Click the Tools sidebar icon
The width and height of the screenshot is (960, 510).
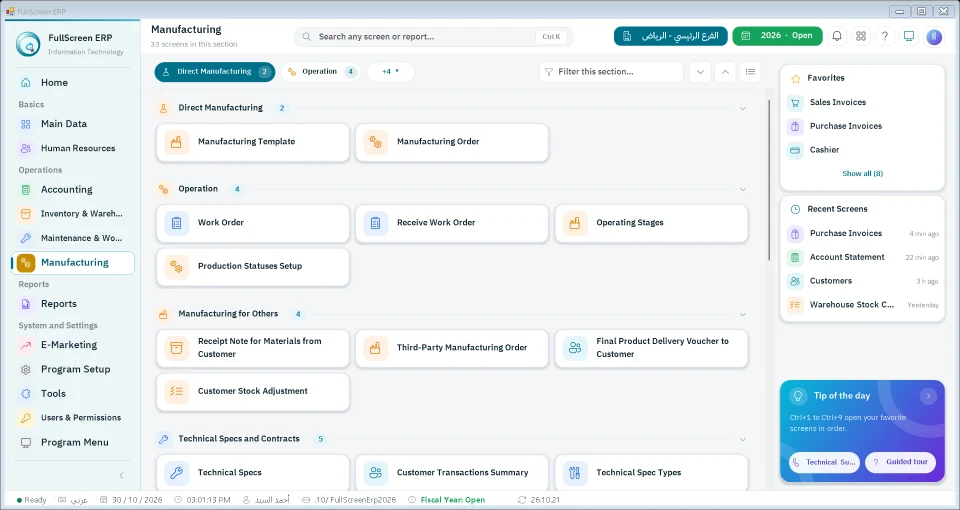click(x=26, y=394)
